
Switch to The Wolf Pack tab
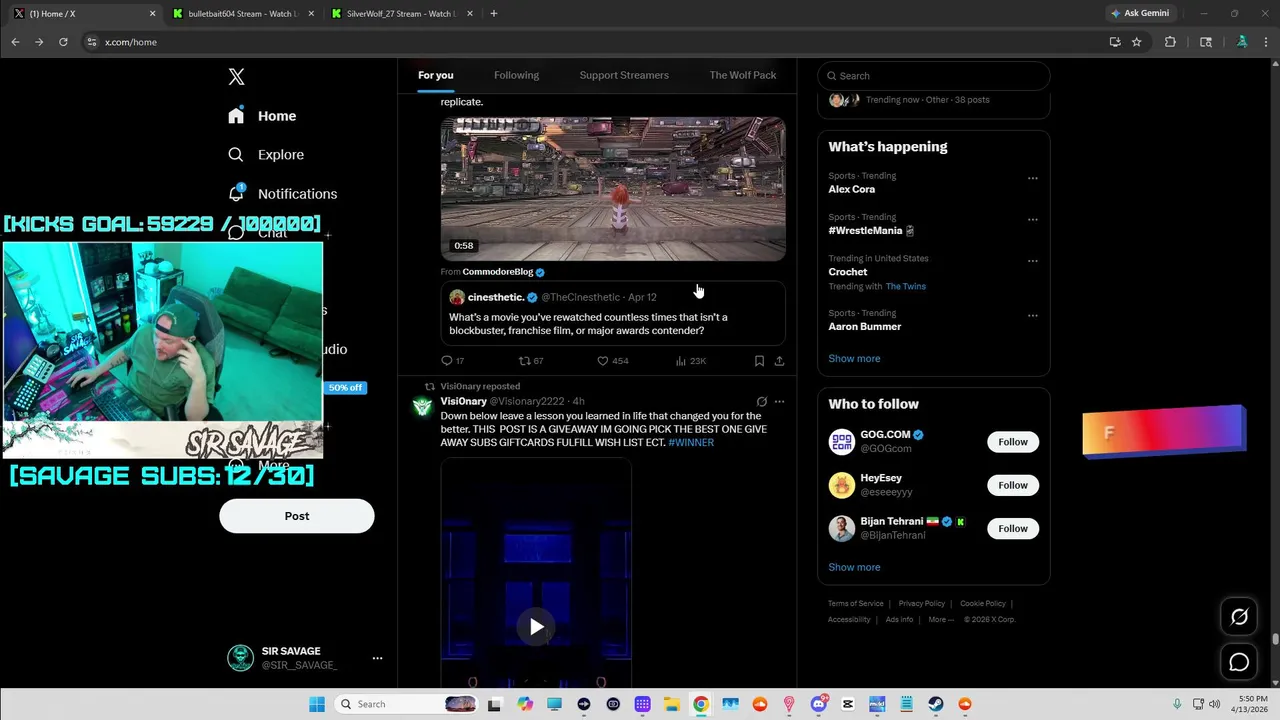(743, 75)
